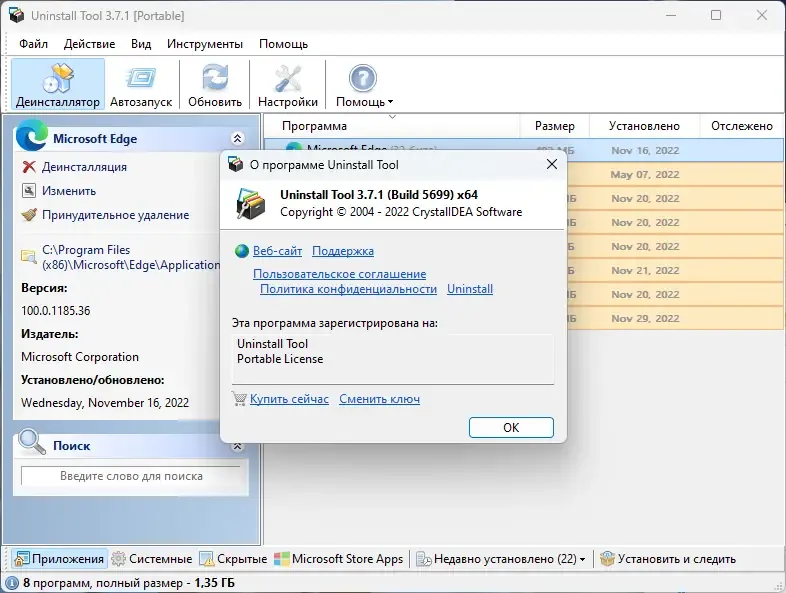786x593 pixels.
Task: Click the May 07, 2022 install date
Action: point(645,174)
